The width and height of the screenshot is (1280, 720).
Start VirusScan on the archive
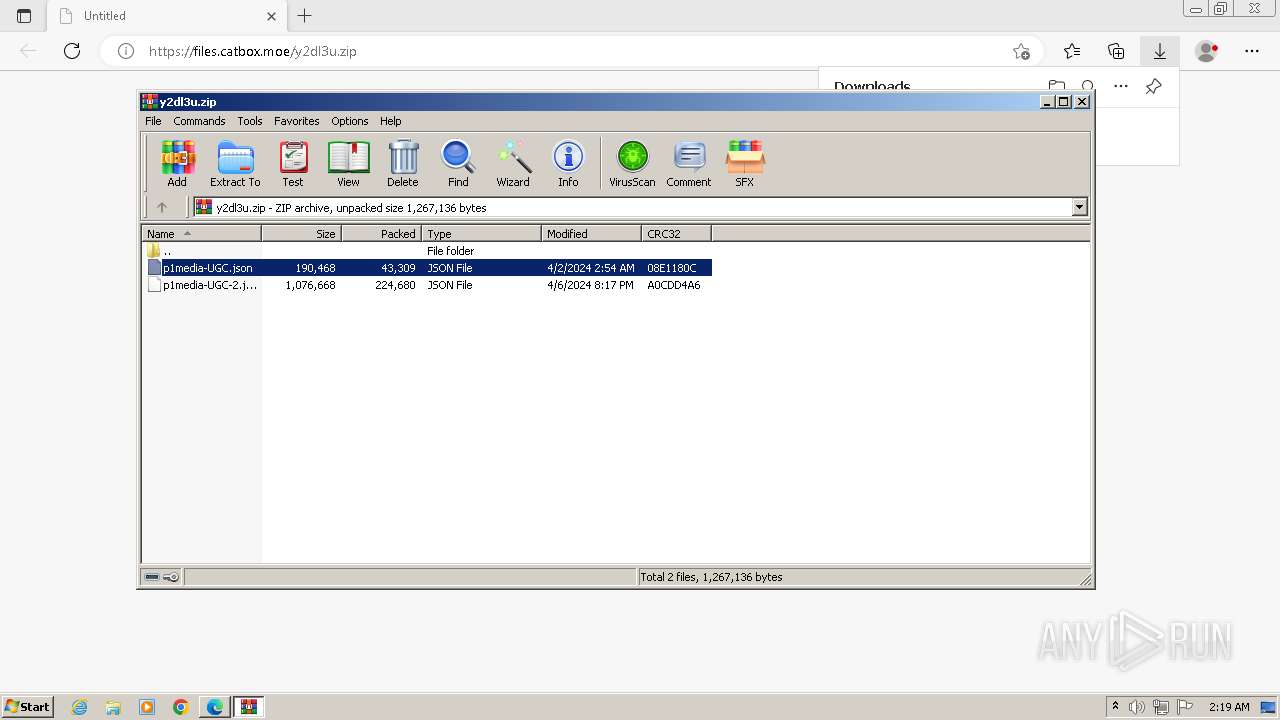tap(632, 163)
